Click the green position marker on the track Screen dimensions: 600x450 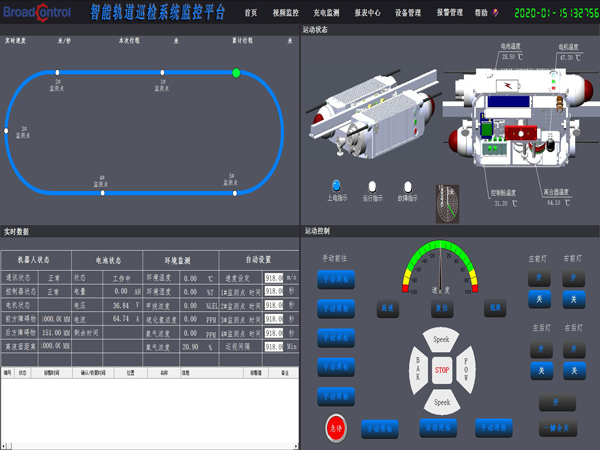click(236, 73)
